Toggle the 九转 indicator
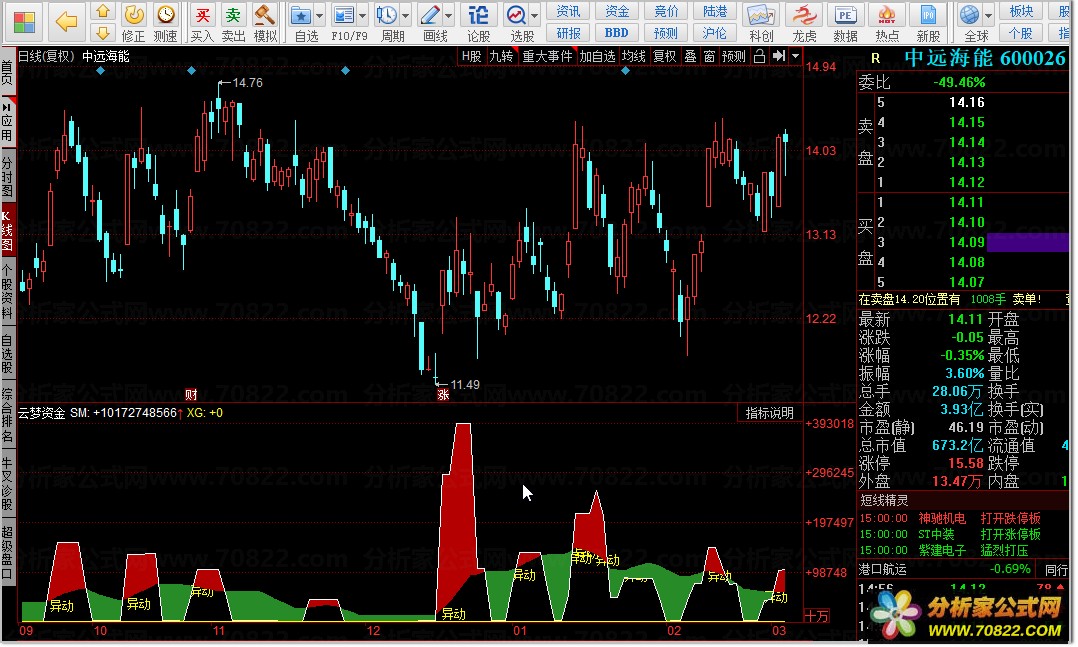 (501, 56)
